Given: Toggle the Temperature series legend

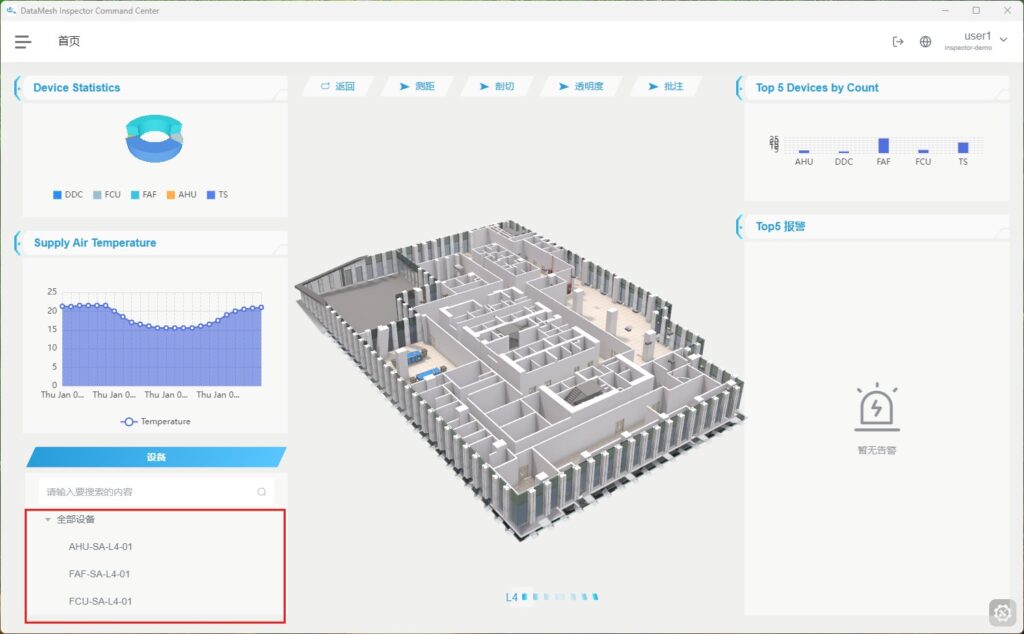Looking at the screenshot, I should tap(156, 422).
